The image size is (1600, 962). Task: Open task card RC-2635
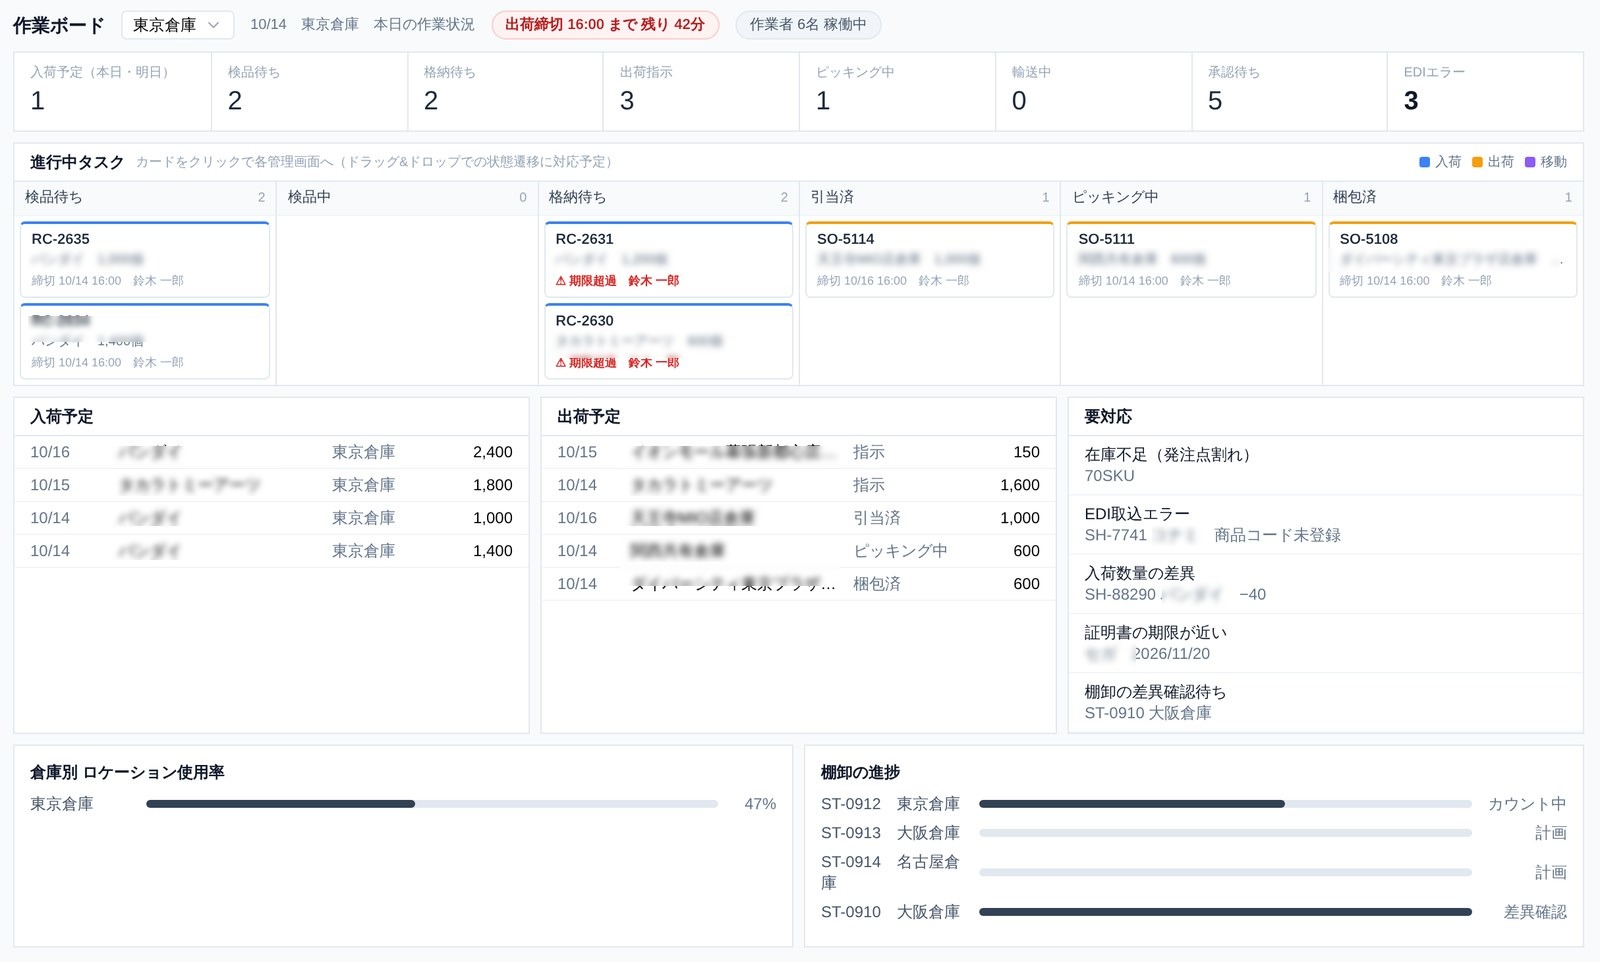click(145, 259)
